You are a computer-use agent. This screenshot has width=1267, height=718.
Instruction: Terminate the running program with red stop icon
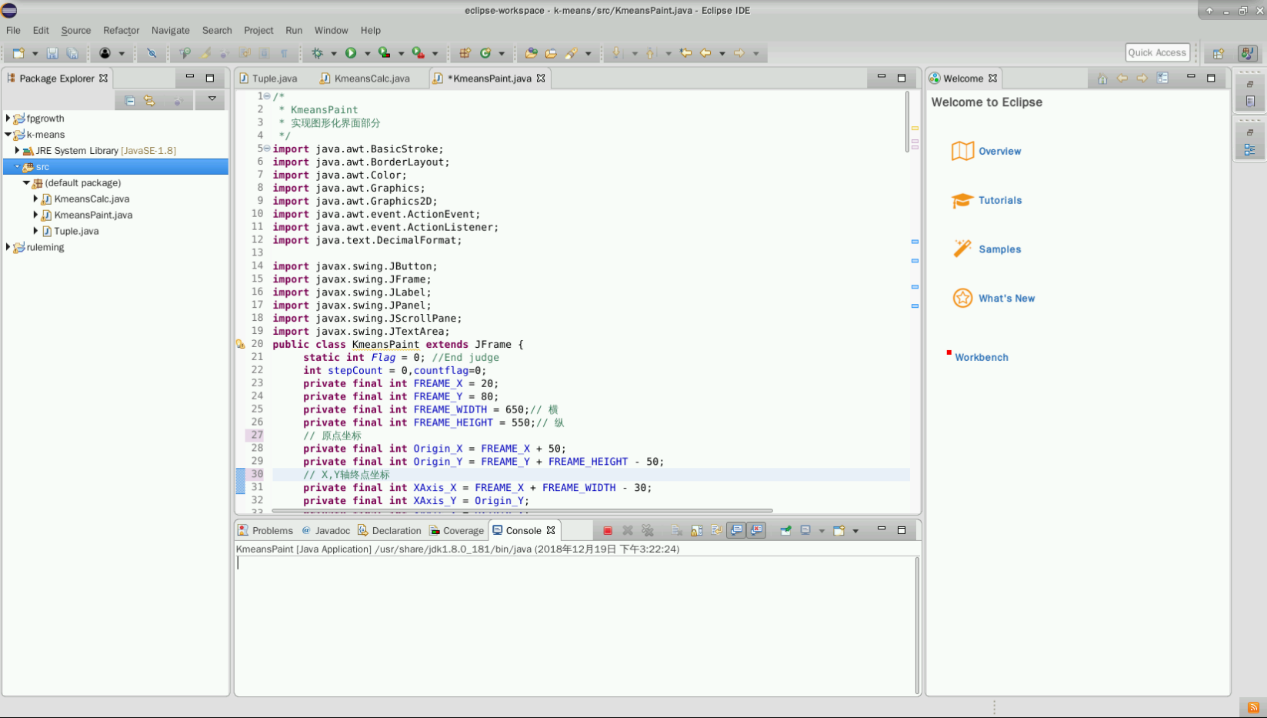click(x=607, y=531)
